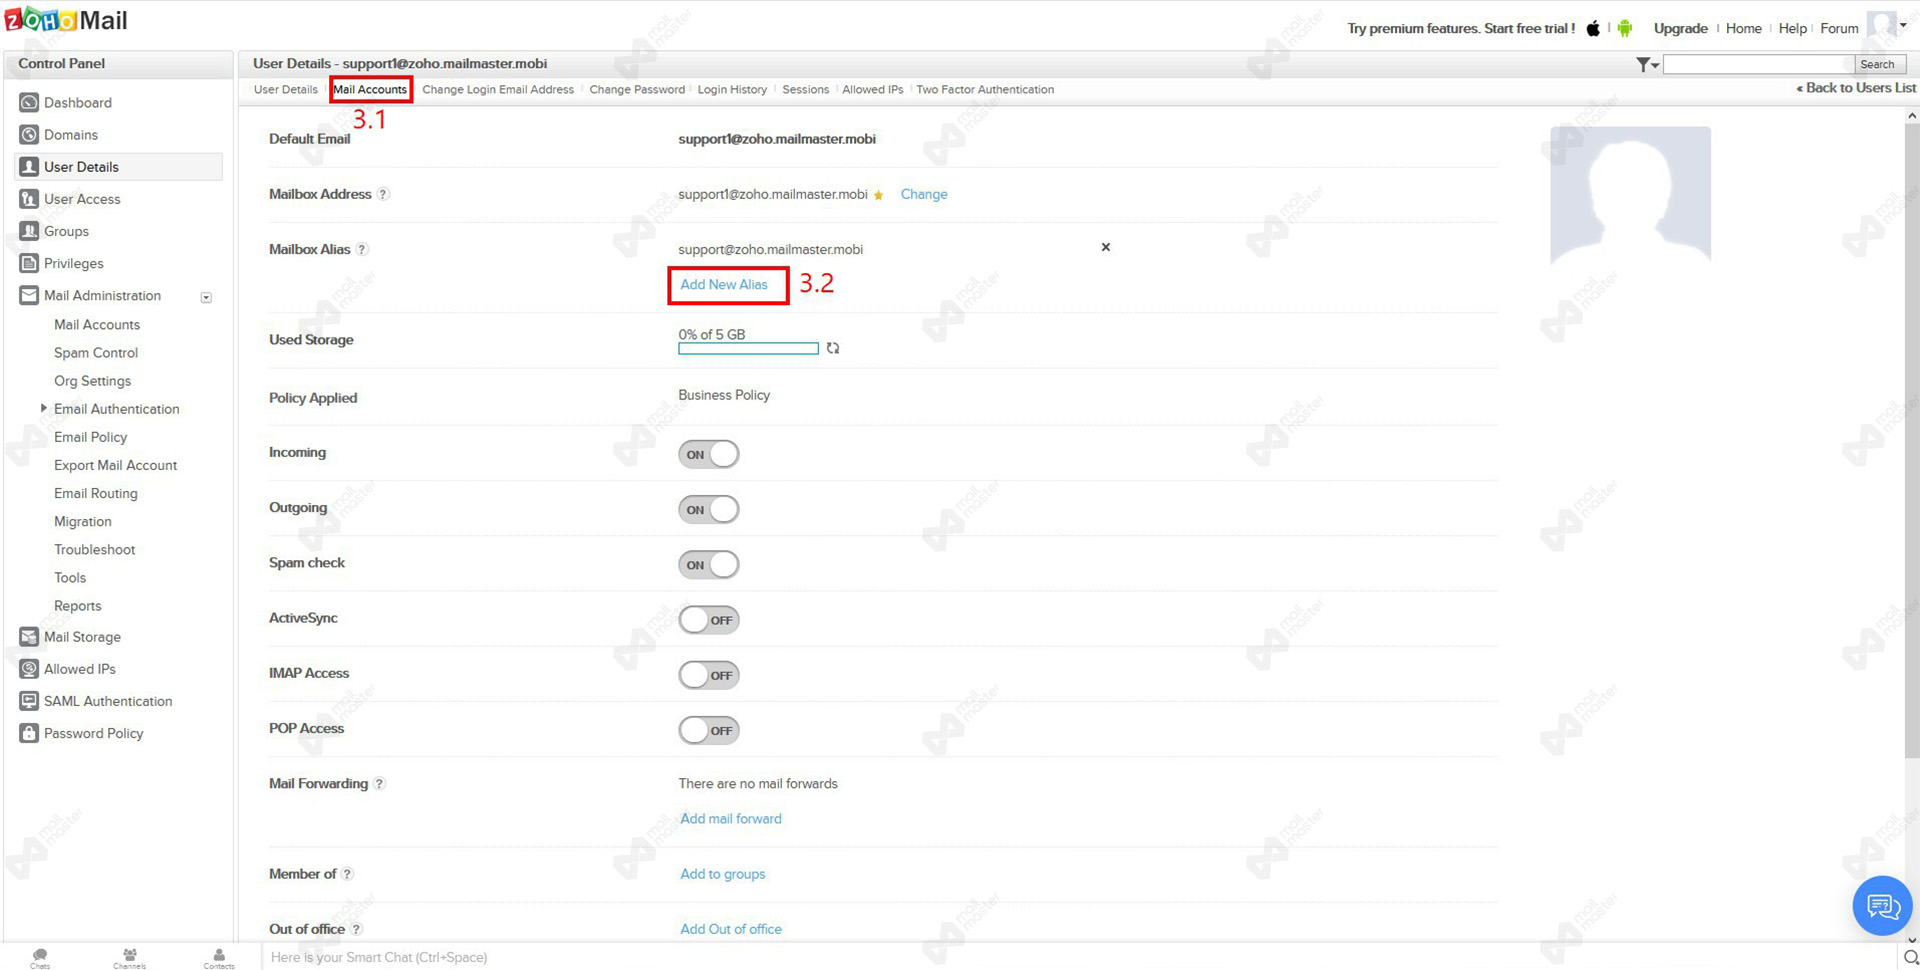
Task: Toggle the Outgoing mail switch
Action: click(x=709, y=509)
